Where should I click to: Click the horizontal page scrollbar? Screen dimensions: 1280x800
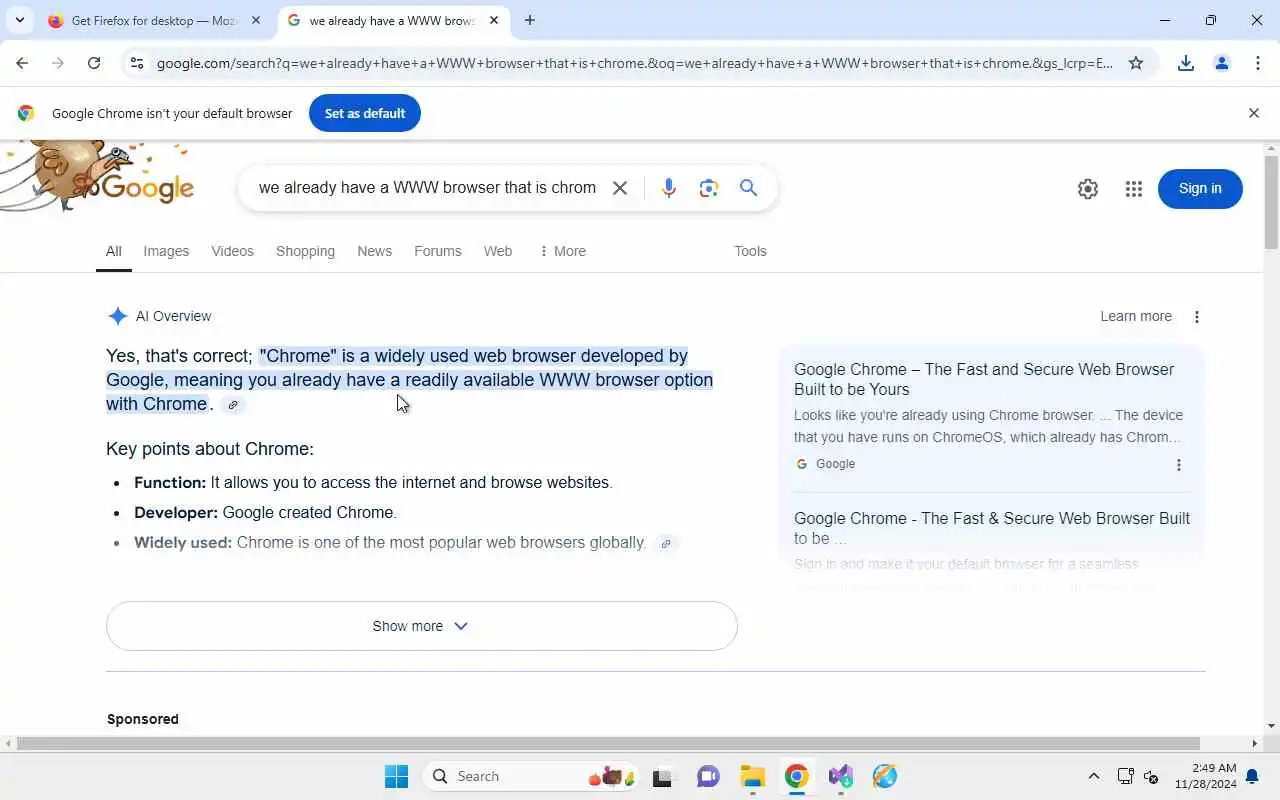click(608, 743)
